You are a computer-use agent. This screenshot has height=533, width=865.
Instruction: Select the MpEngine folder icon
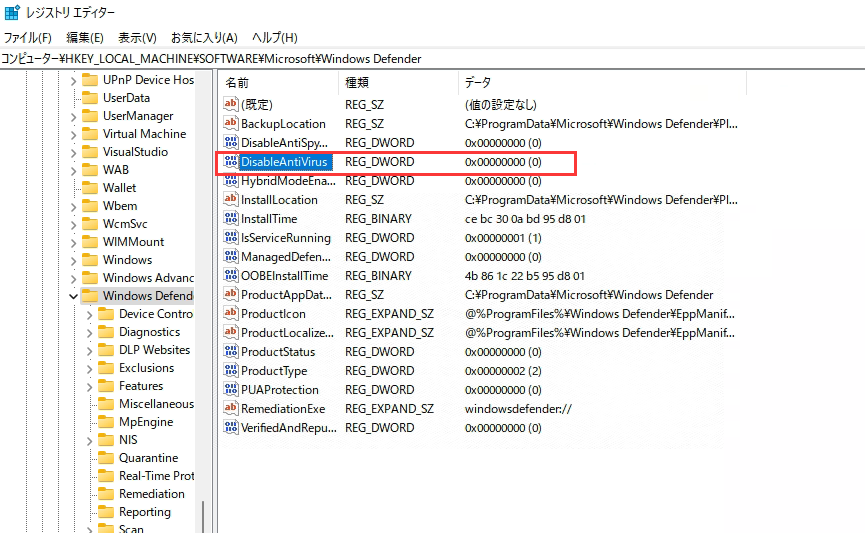pyautogui.click(x=105, y=422)
